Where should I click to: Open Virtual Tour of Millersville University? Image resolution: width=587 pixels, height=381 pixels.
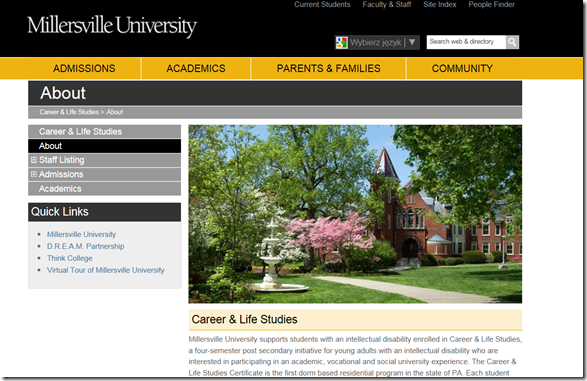click(106, 270)
